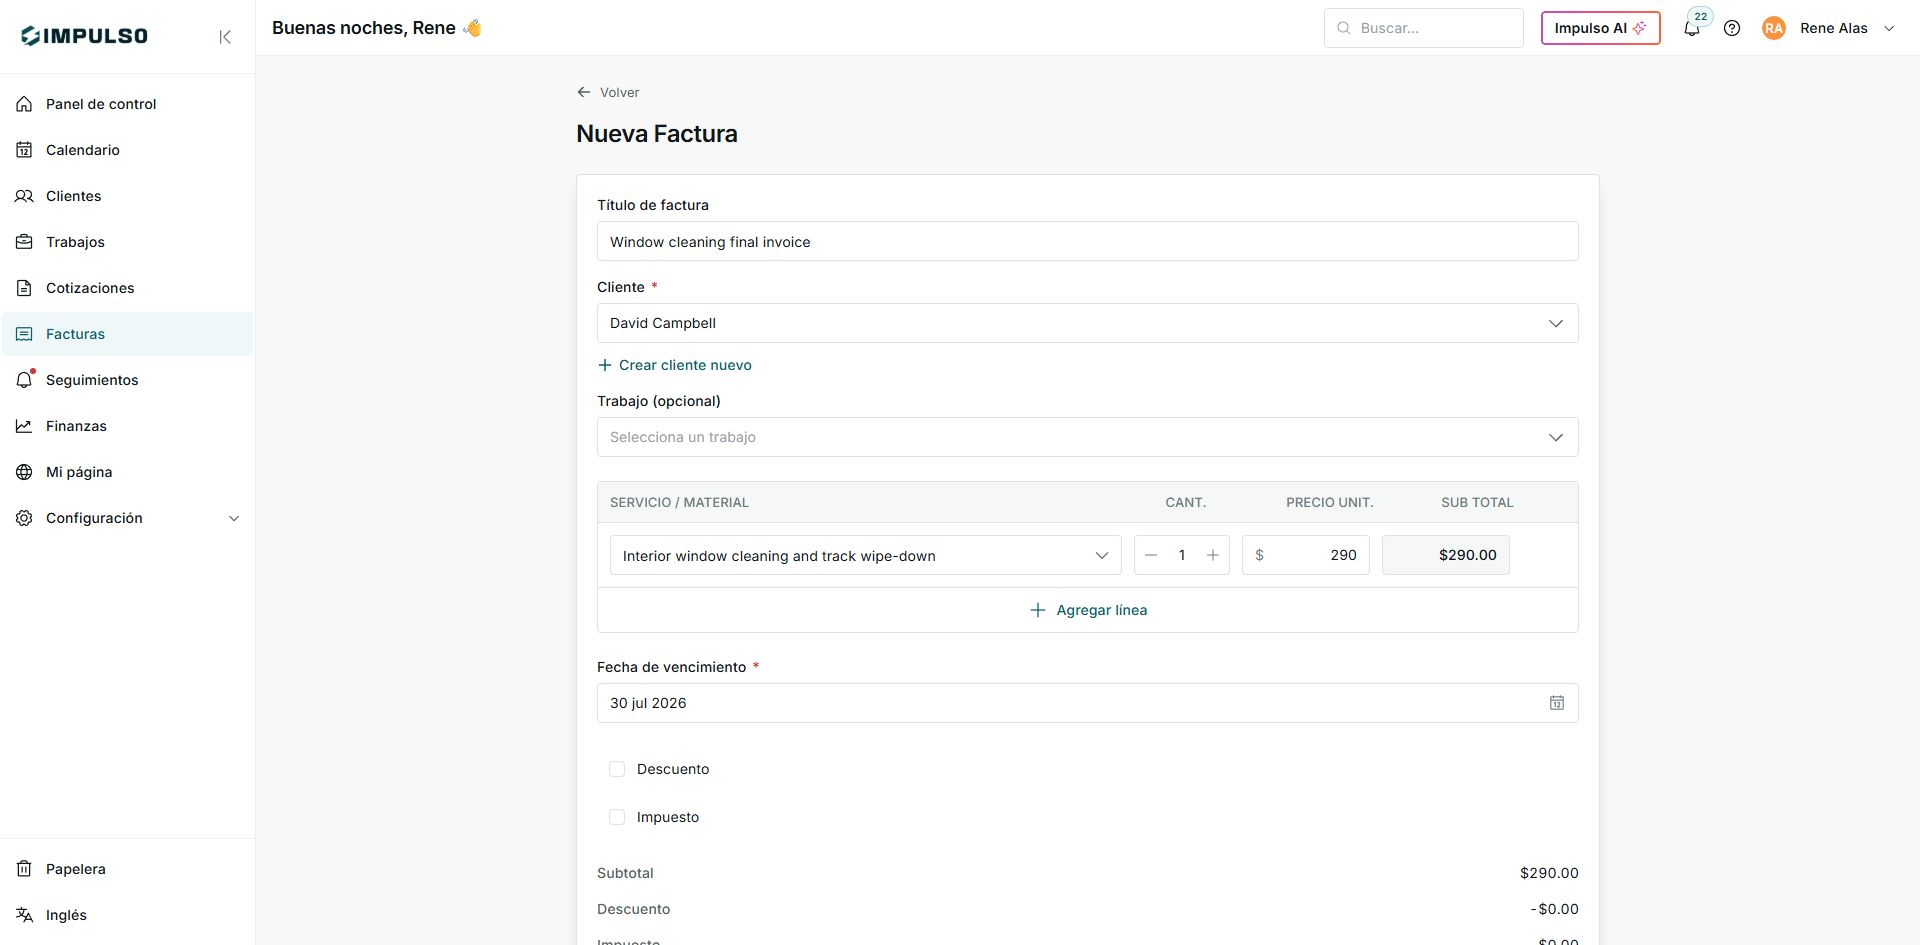Click the Trabajos briefcase icon
Screen dimensions: 1920x945
(24, 242)
